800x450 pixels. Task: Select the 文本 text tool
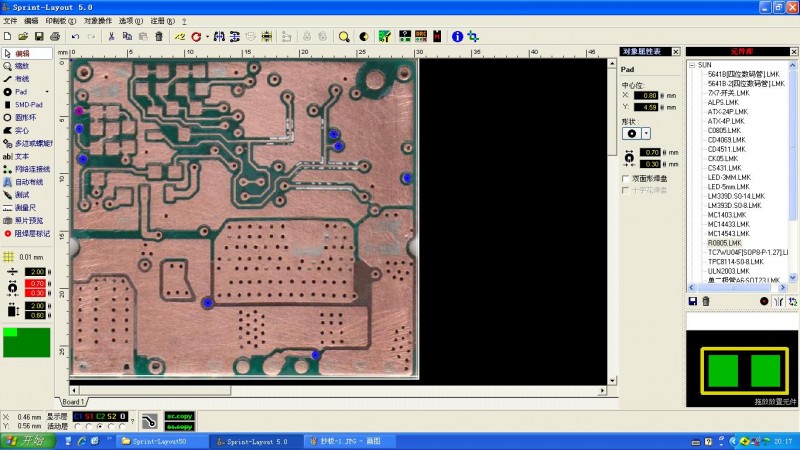pyautogui.click(x=22, y=156)
